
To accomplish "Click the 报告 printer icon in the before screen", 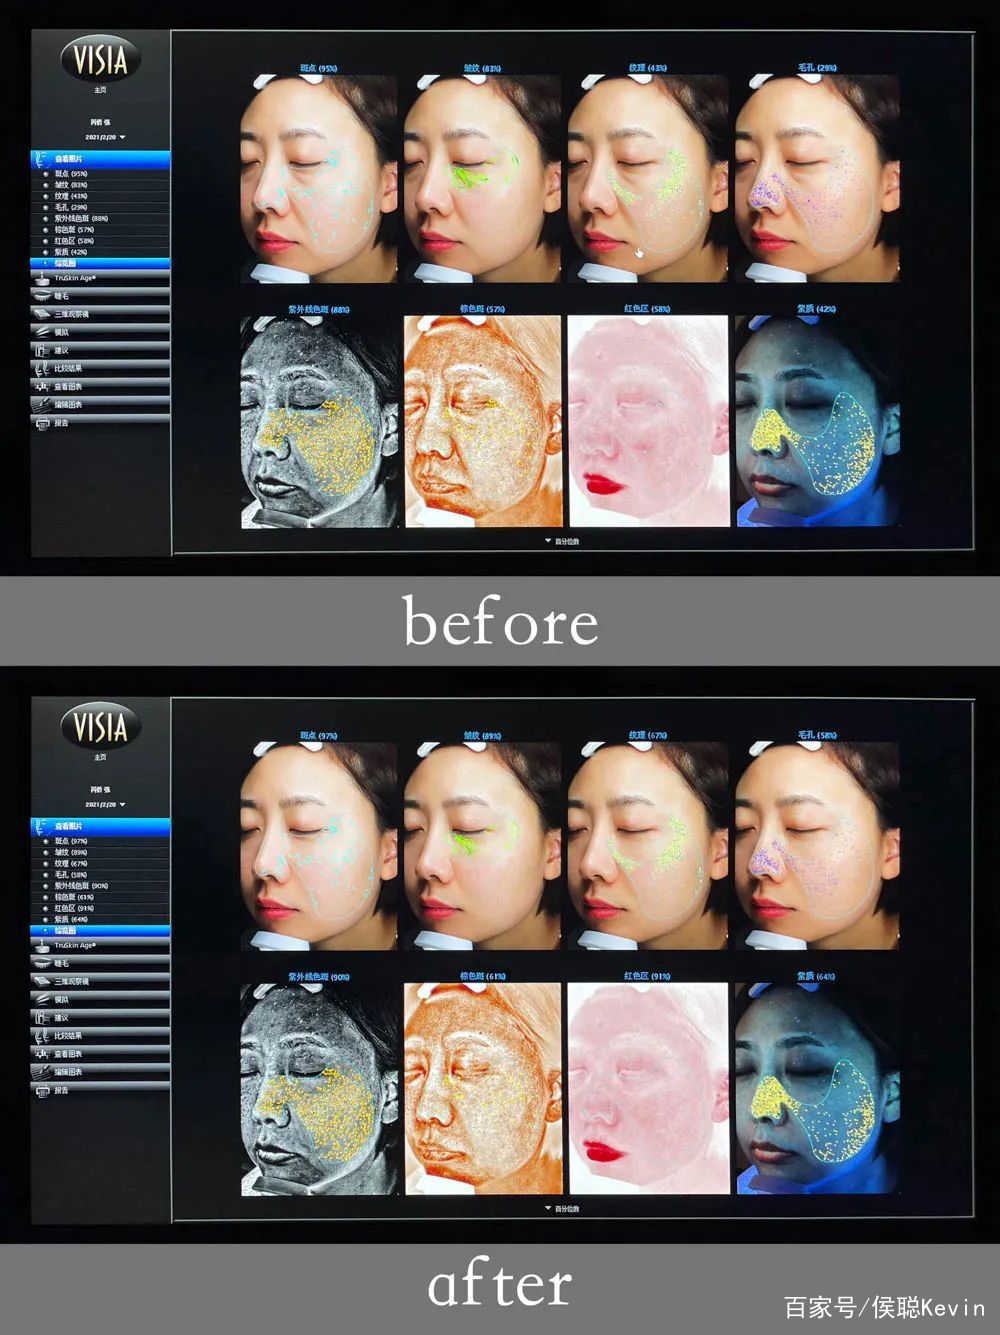I will coord(42,423).
